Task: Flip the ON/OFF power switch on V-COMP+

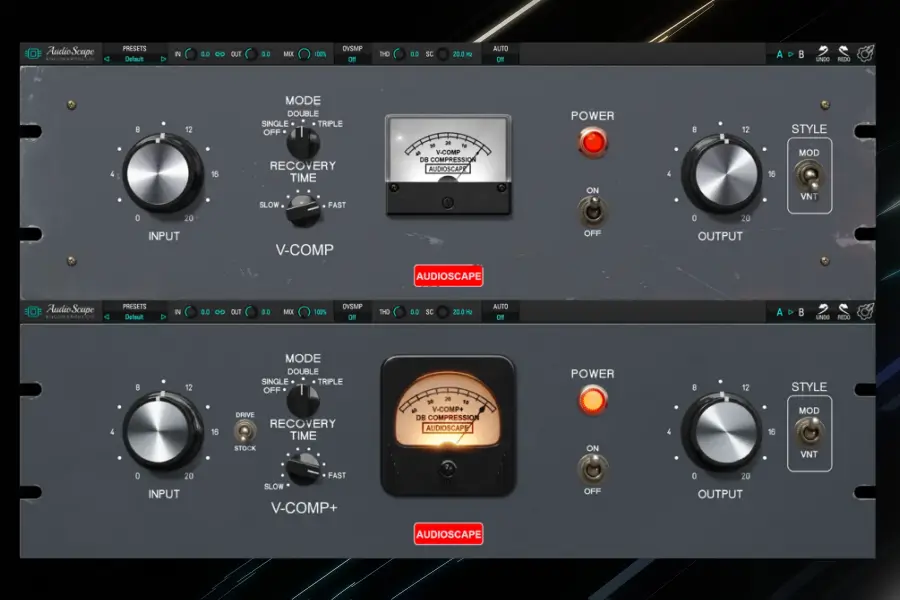Action: 592,469
